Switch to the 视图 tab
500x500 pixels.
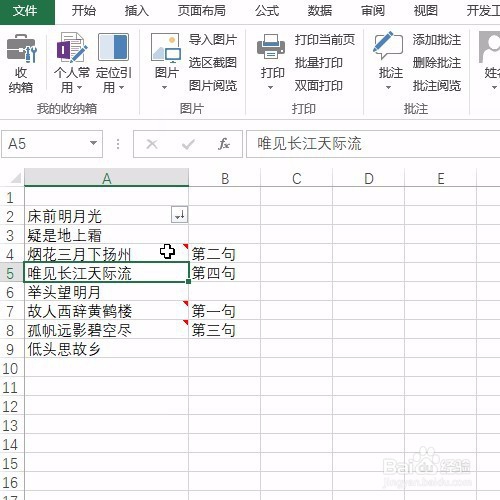[x=426, y=11]
